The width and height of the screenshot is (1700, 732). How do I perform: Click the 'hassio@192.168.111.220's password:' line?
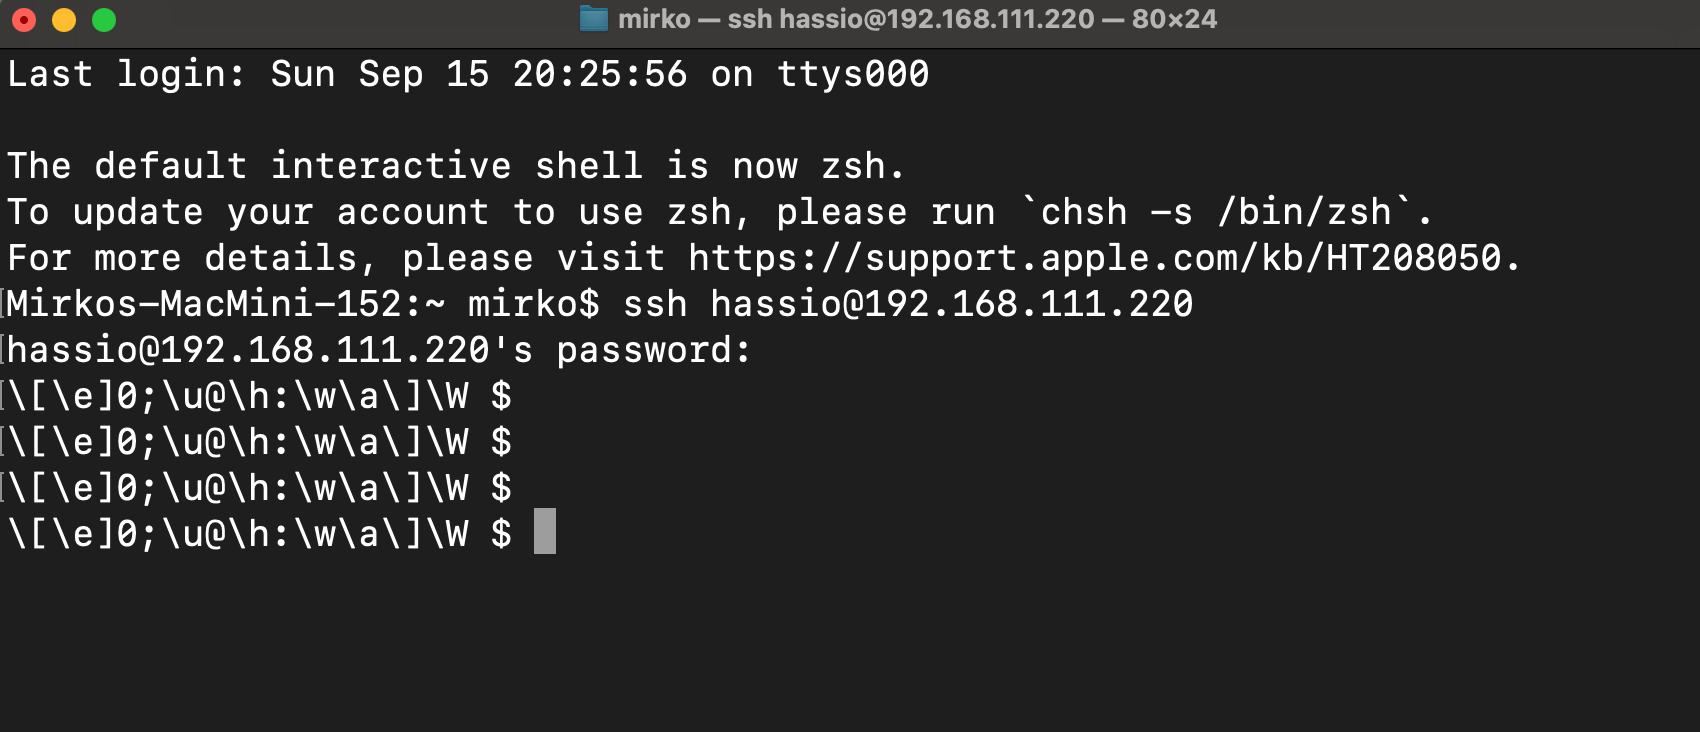(x=379, y=350)
